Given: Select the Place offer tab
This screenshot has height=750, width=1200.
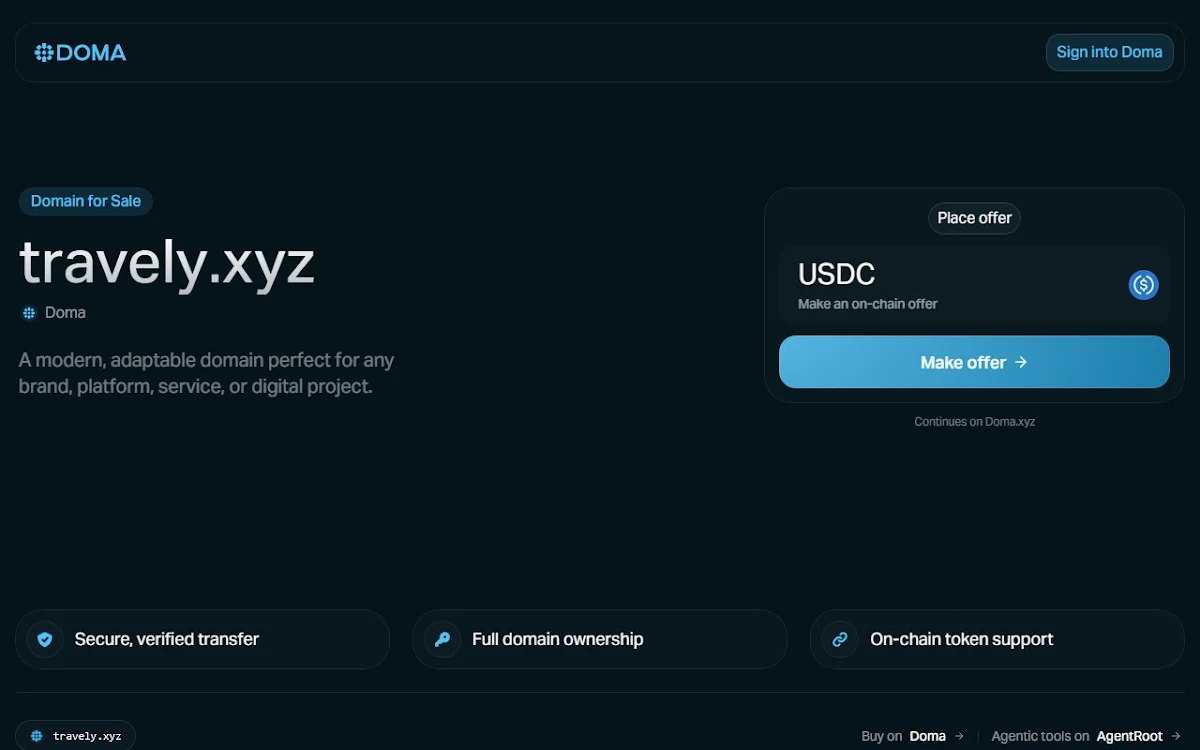Looking at the screenshot, I should pos(974,218).
